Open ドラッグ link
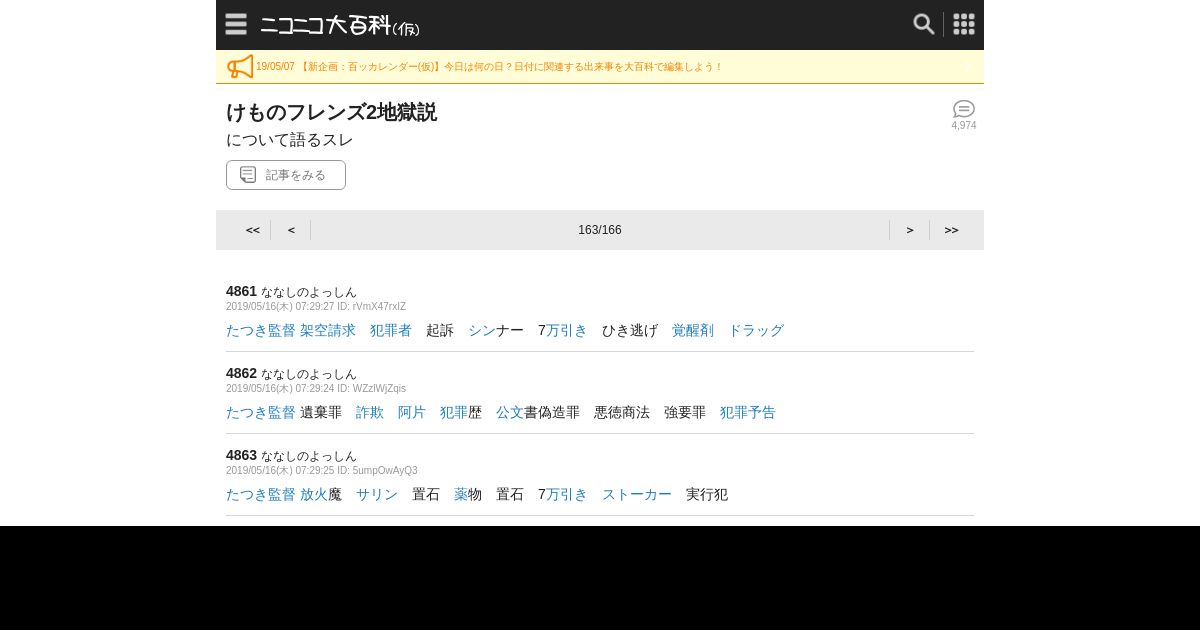 [756, 330]
